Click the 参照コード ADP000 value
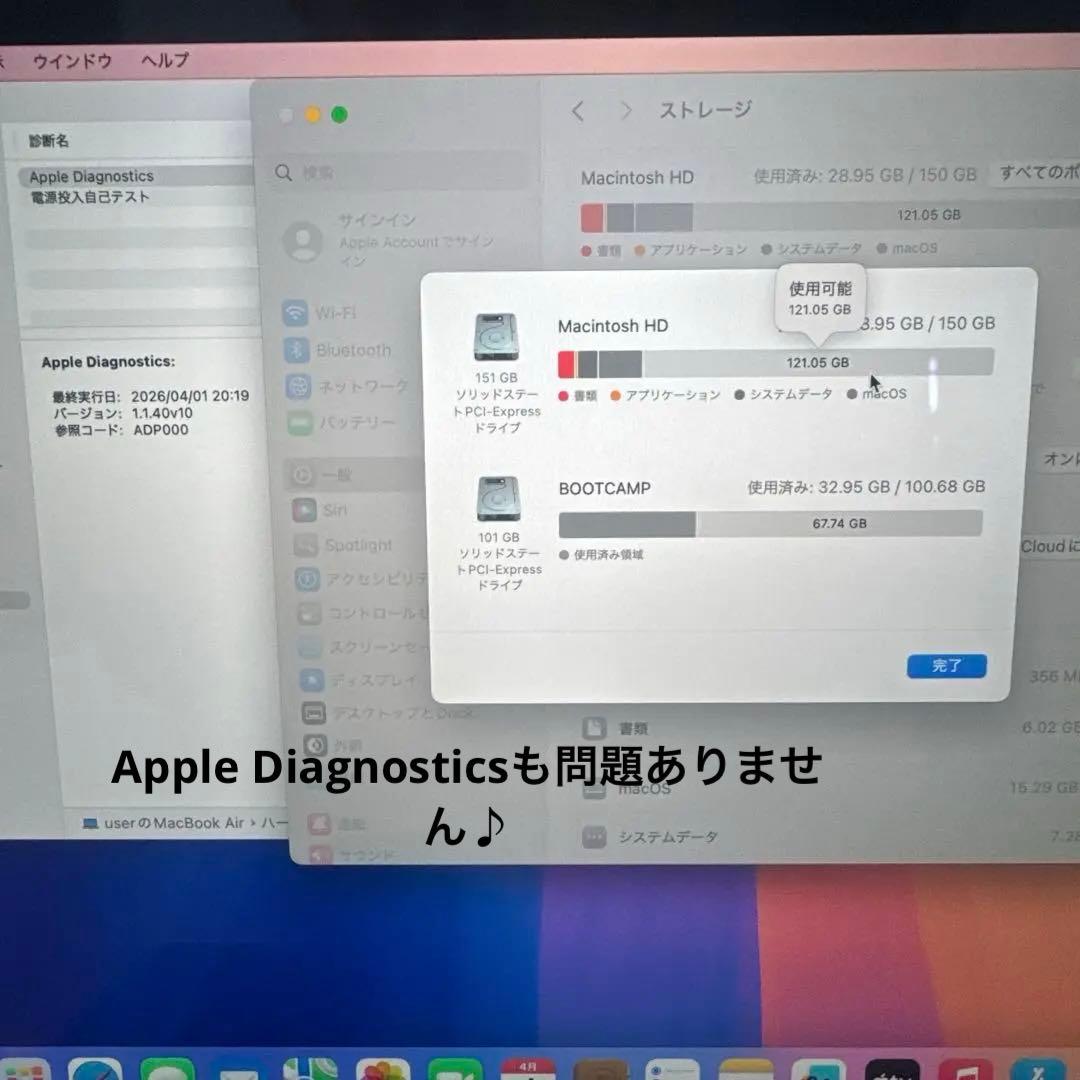The width and height of the screenshot is (1080, 1080). (x=160, y=430)
